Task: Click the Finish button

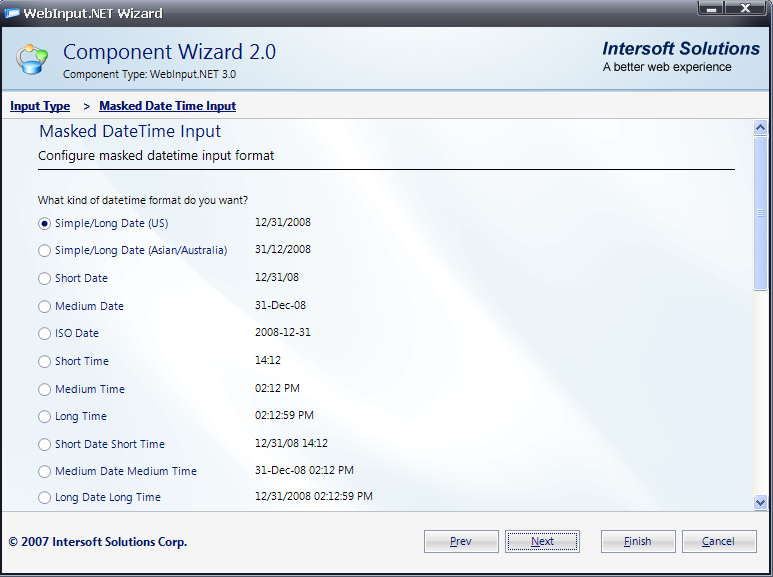Action: pyautogui.click(x=638, y=541)
